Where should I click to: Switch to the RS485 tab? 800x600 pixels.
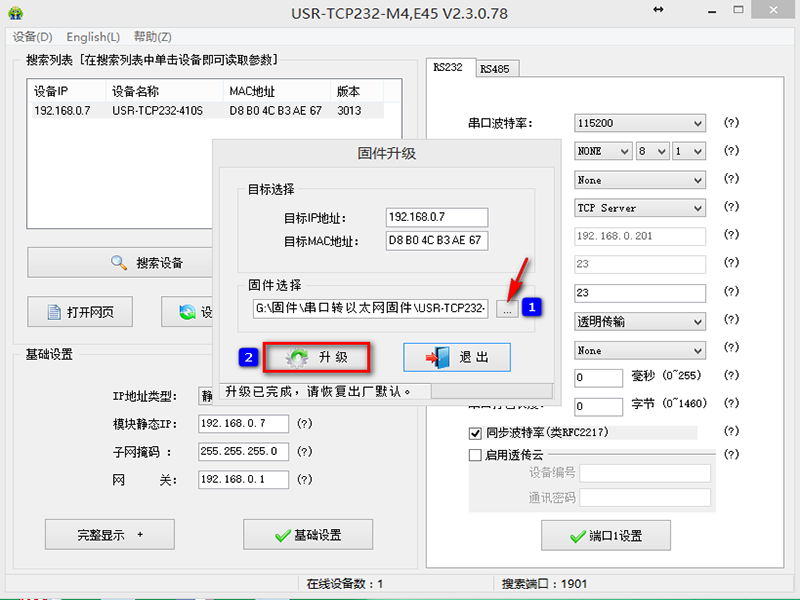[x=495, y=69]
